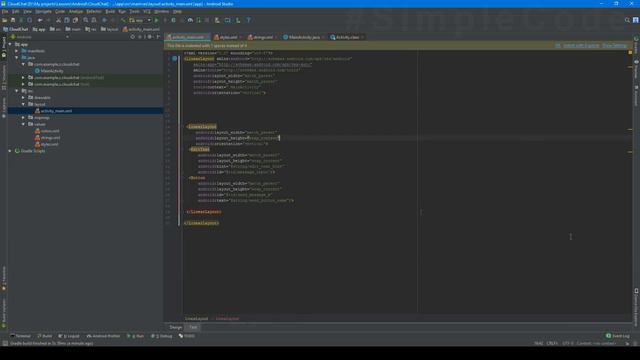
Task: Open the run configuration app dropdown
Action: point(140,20)
